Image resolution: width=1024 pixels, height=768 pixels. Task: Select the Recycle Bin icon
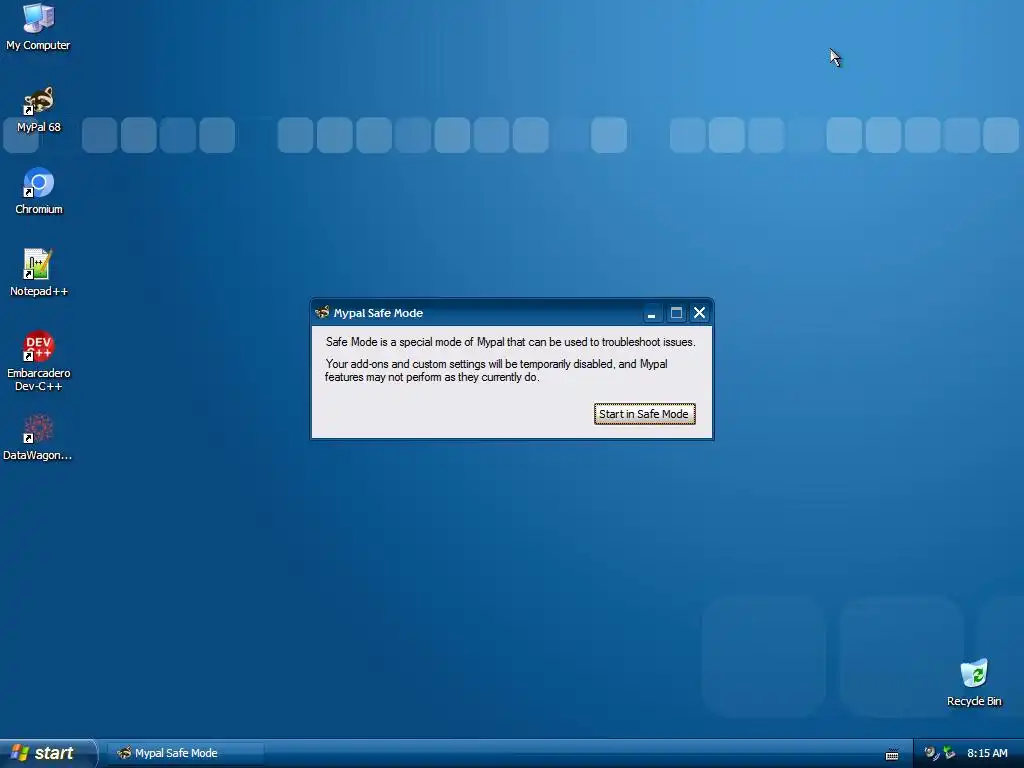(x=974, y=683)
